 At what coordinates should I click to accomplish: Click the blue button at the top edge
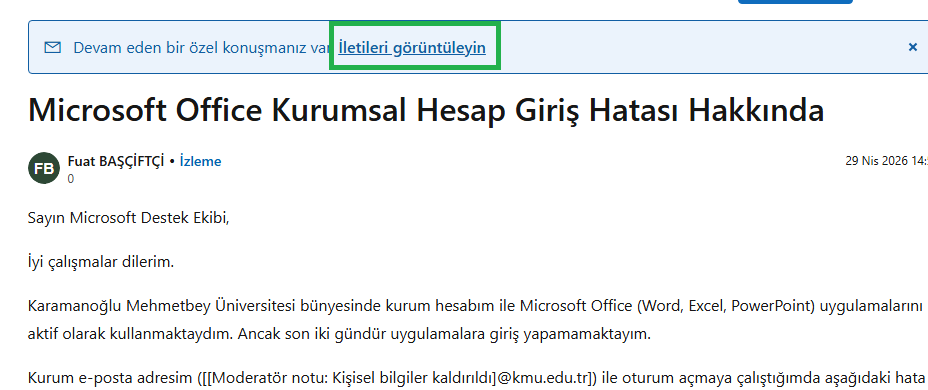pos(795,2)
